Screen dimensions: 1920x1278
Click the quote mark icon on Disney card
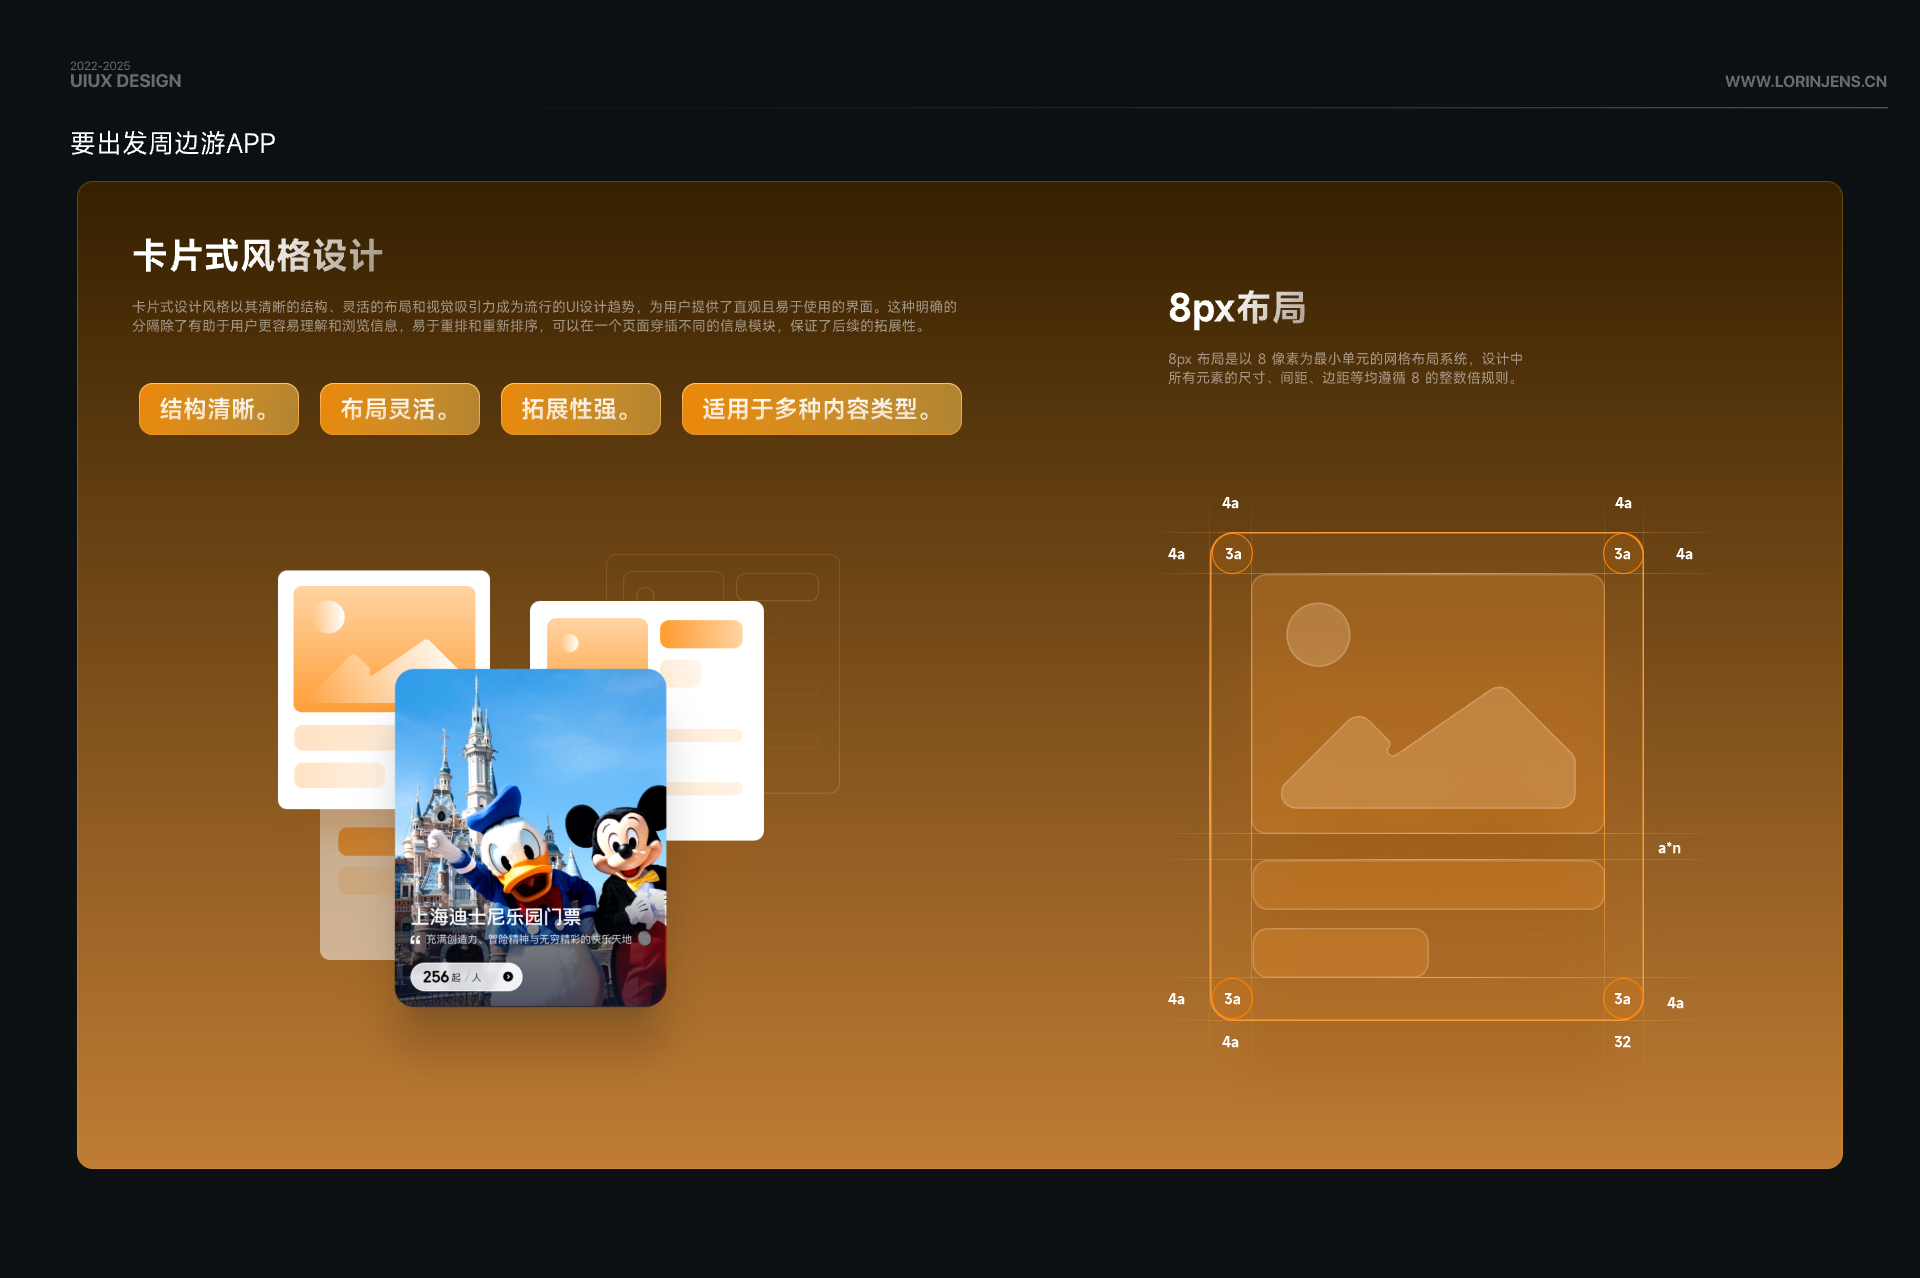pyautogui.click(x=415, y=940)
